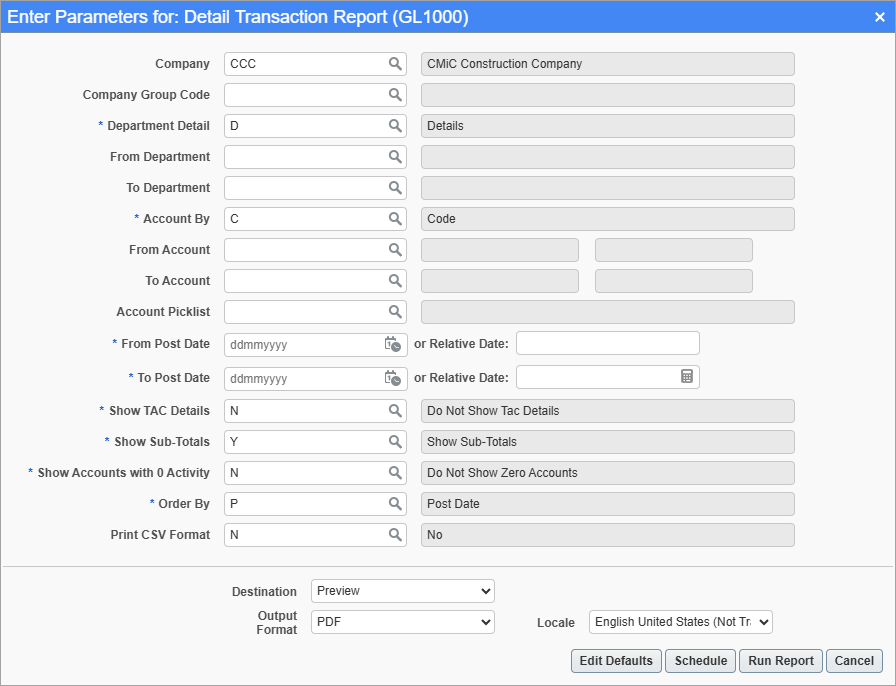
Task: Open the Company lookup magnifier
Action: [396, 63]
